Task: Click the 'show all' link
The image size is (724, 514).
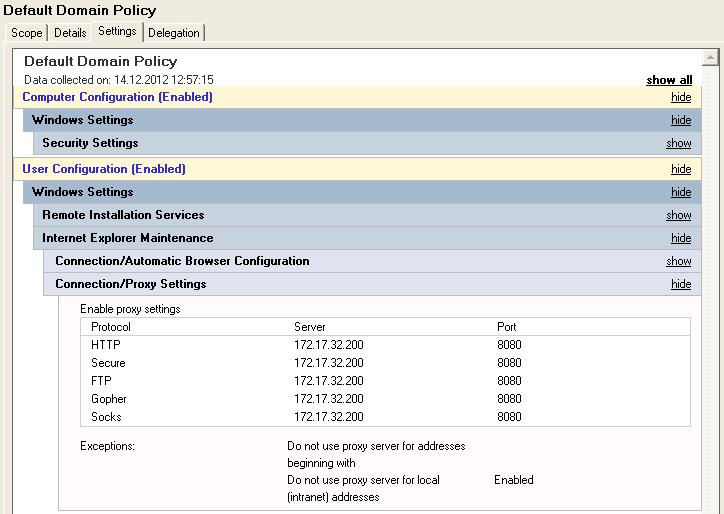Action: tap(669, 80)
